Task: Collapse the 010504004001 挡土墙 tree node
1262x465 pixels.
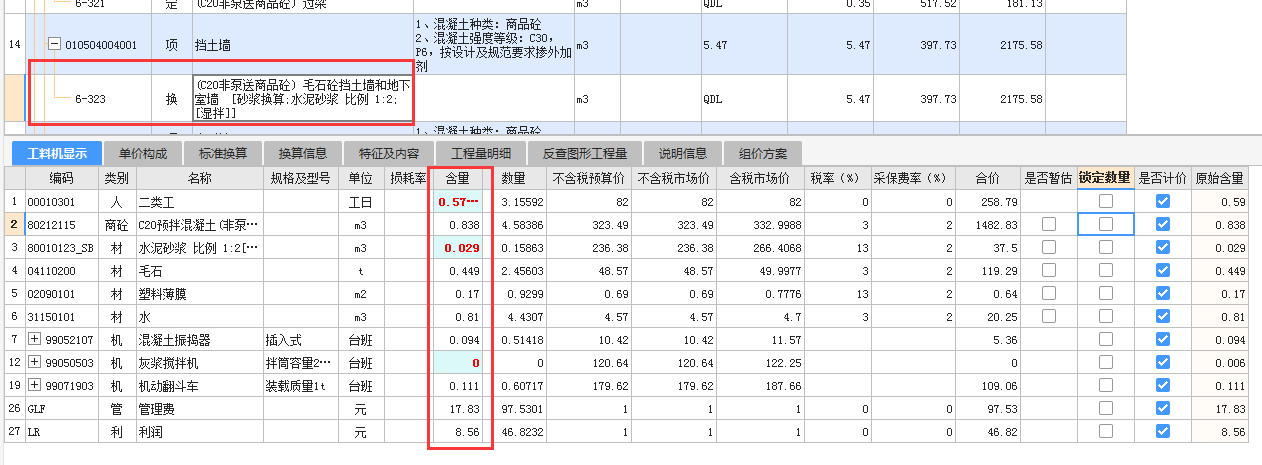Action: point(54,45)
